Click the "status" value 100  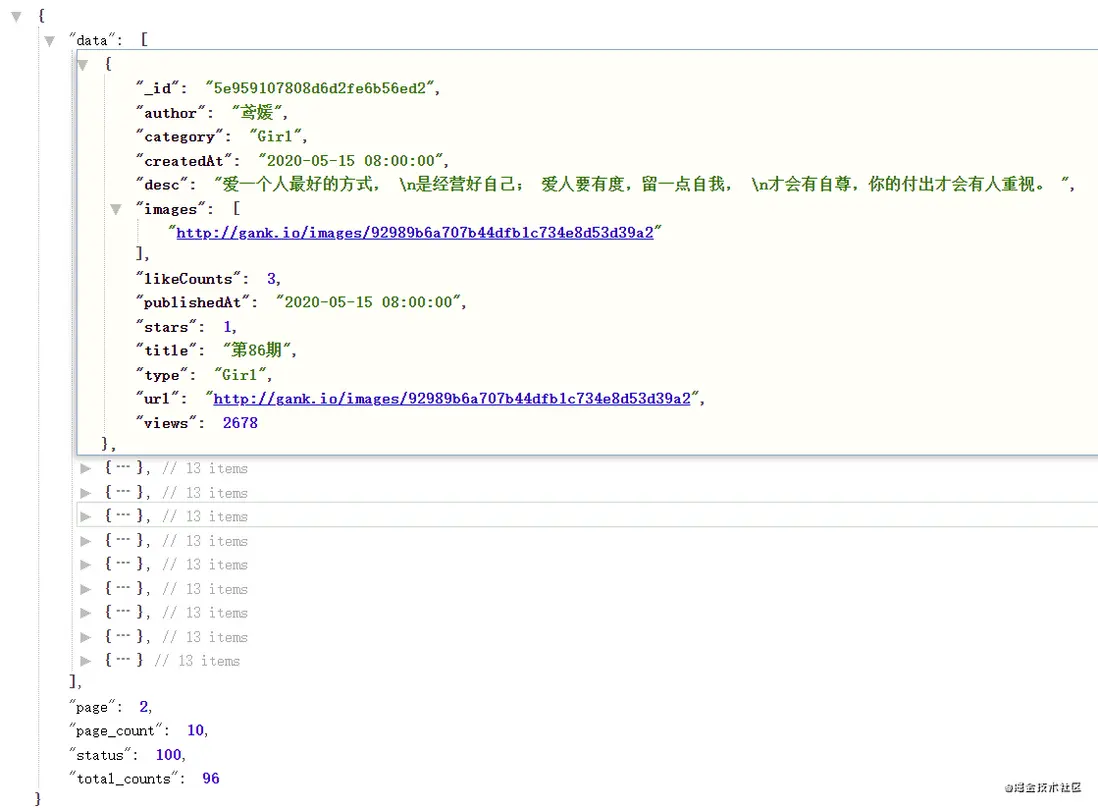click(169, 755)
